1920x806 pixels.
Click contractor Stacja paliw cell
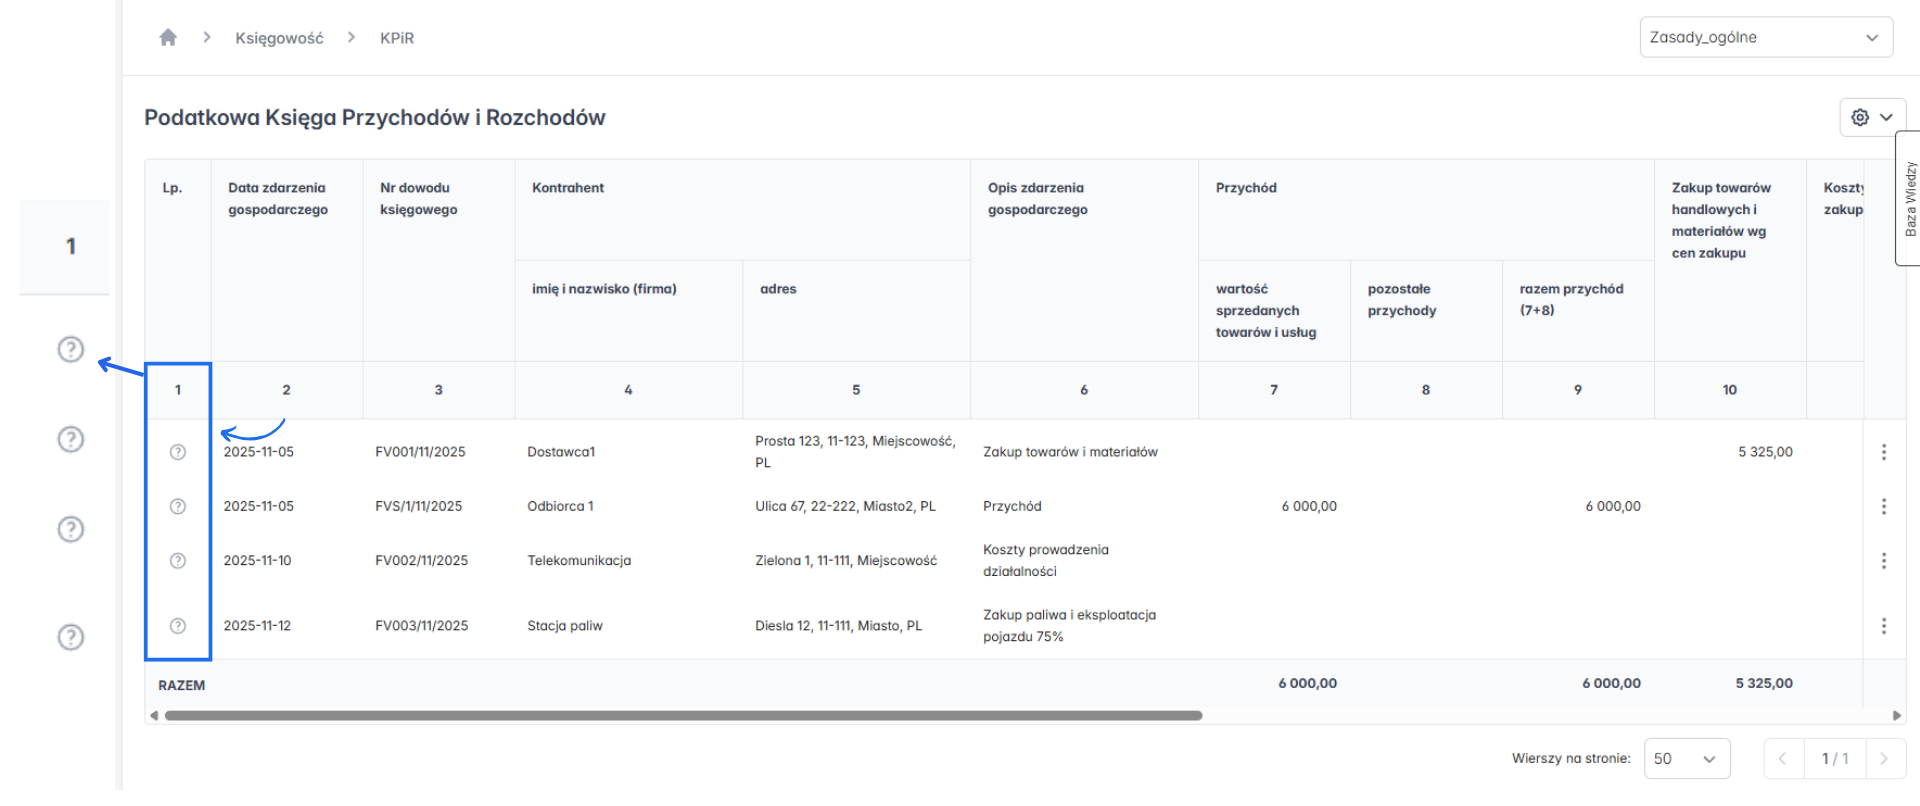coord(565,626)
